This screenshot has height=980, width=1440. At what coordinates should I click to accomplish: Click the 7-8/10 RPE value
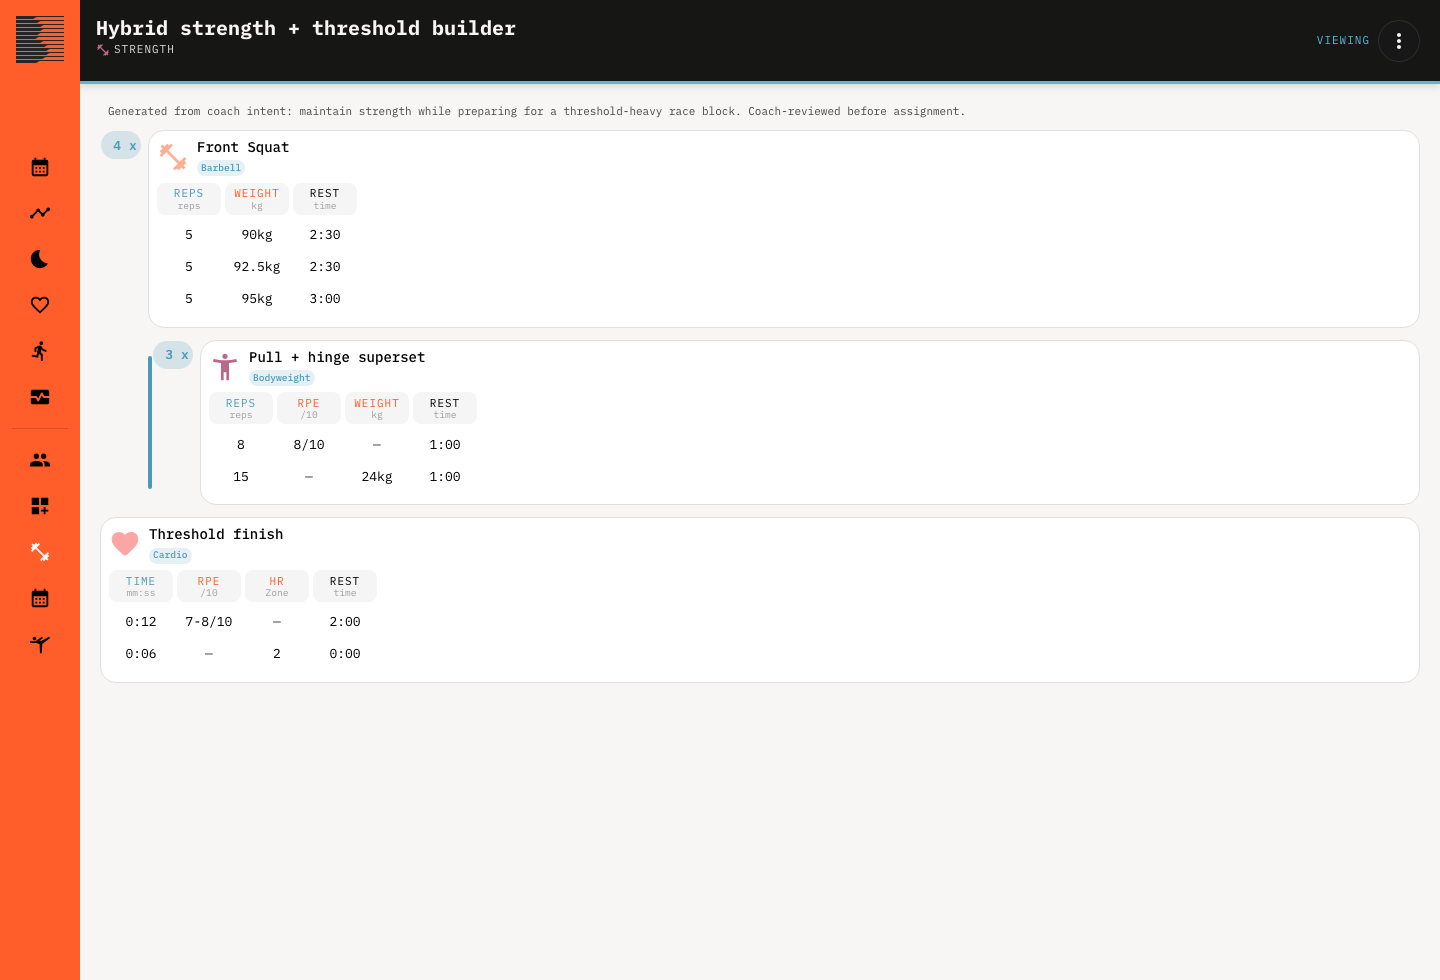point(209,622)
